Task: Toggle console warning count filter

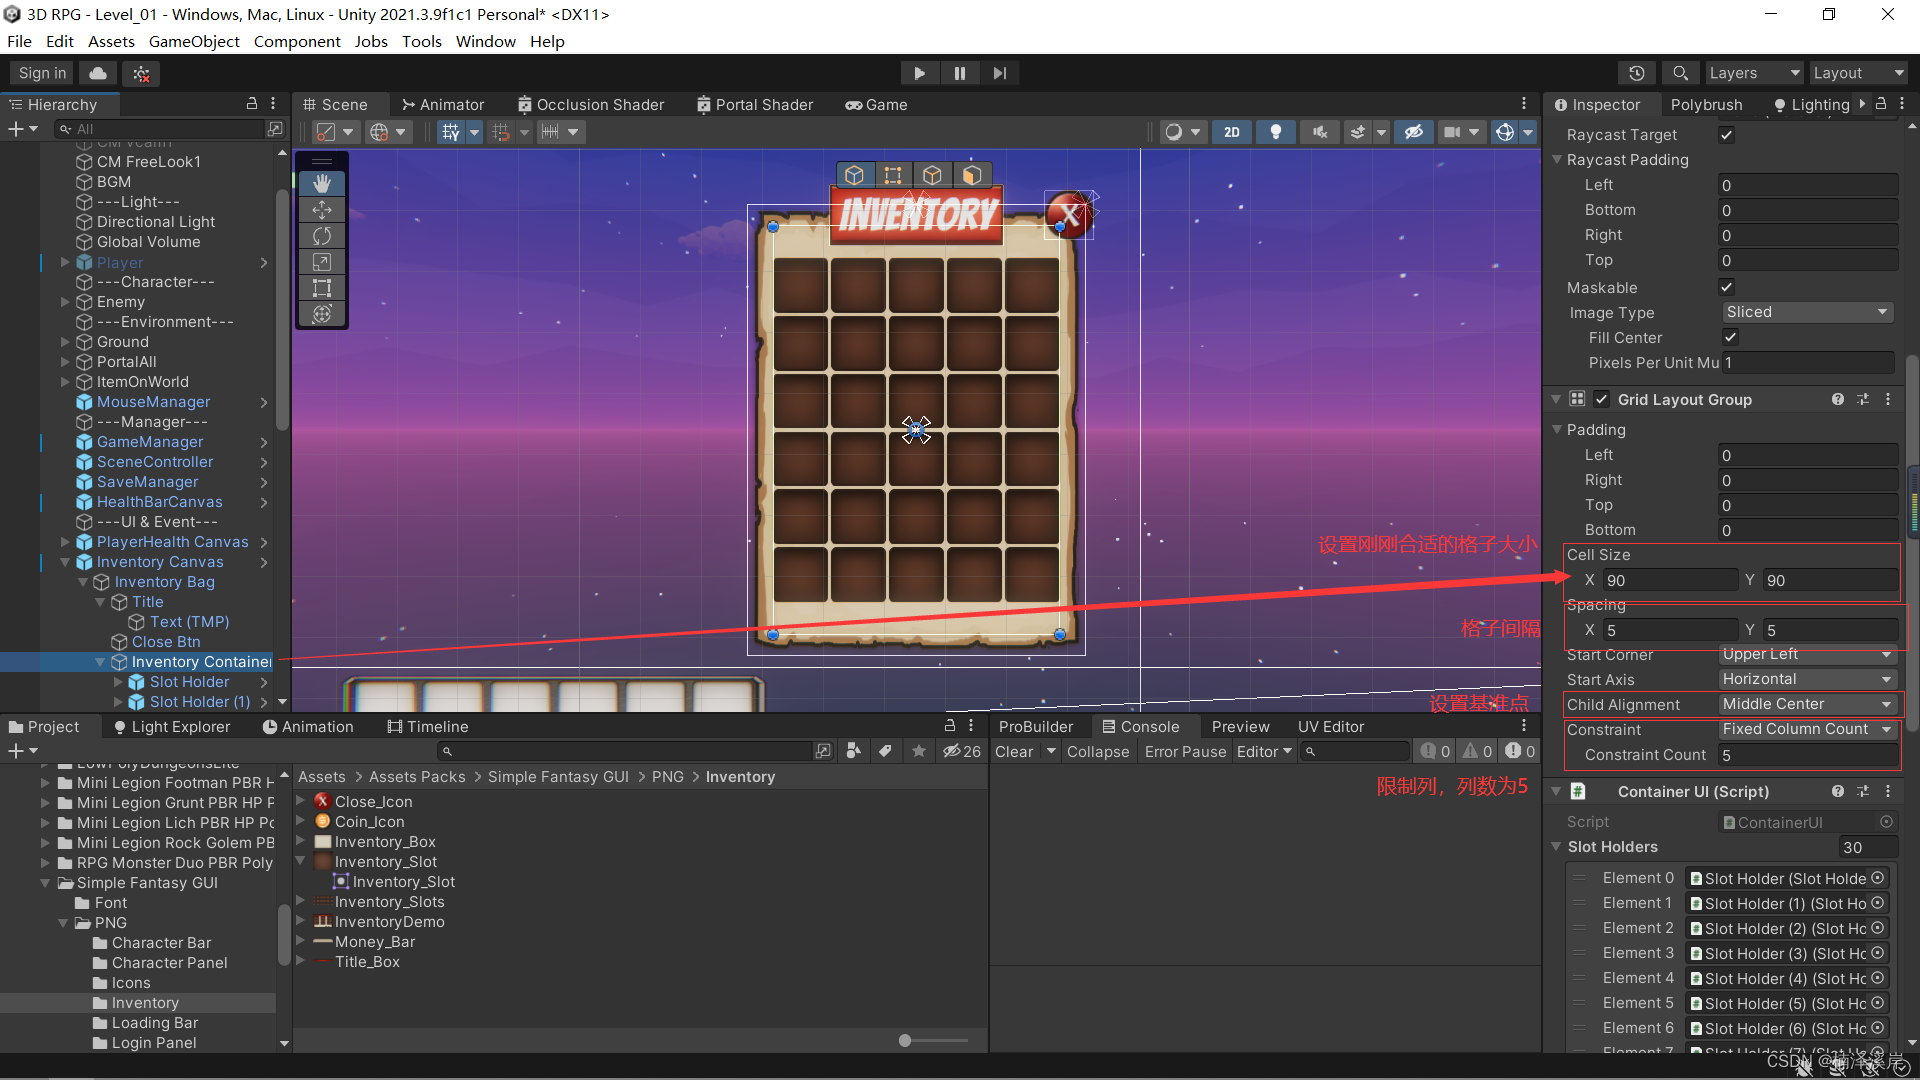Action: click(x=1477, y=751)
